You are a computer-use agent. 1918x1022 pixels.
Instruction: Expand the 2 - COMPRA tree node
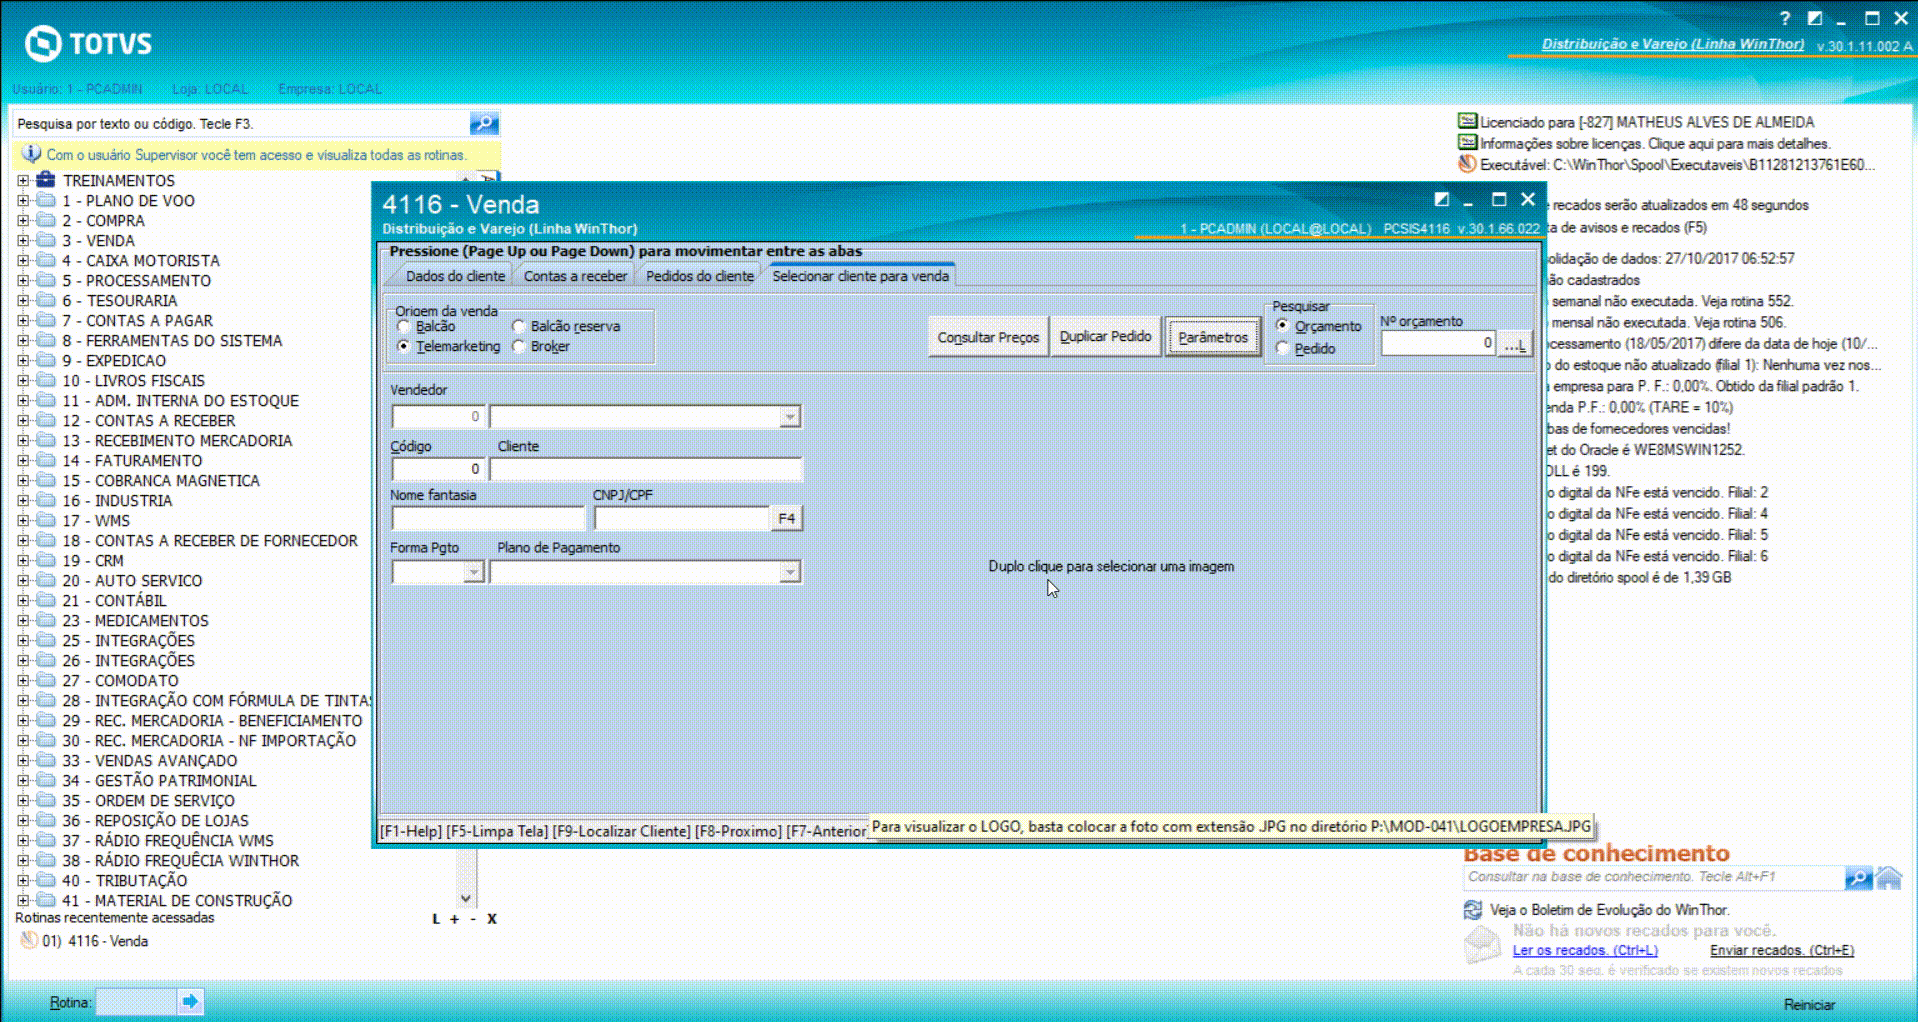pyautogui.click(x=23, y=220)
